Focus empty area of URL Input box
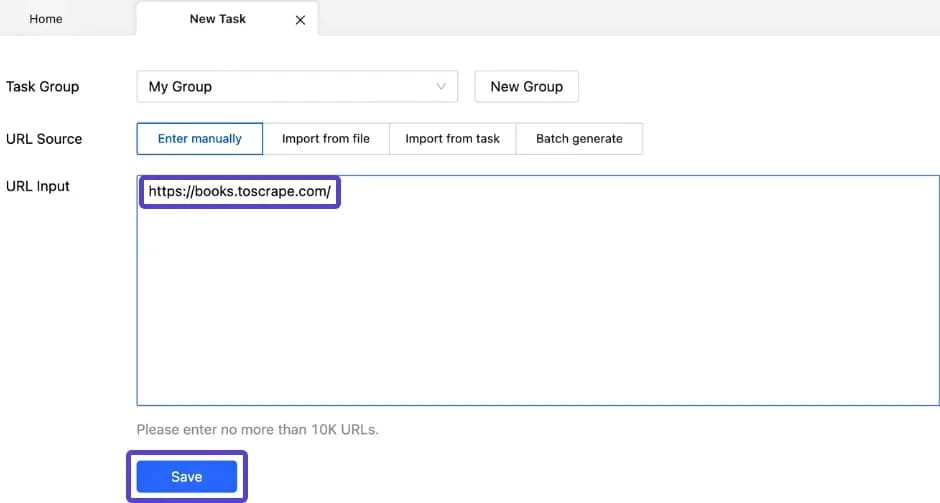 point(537,290)
